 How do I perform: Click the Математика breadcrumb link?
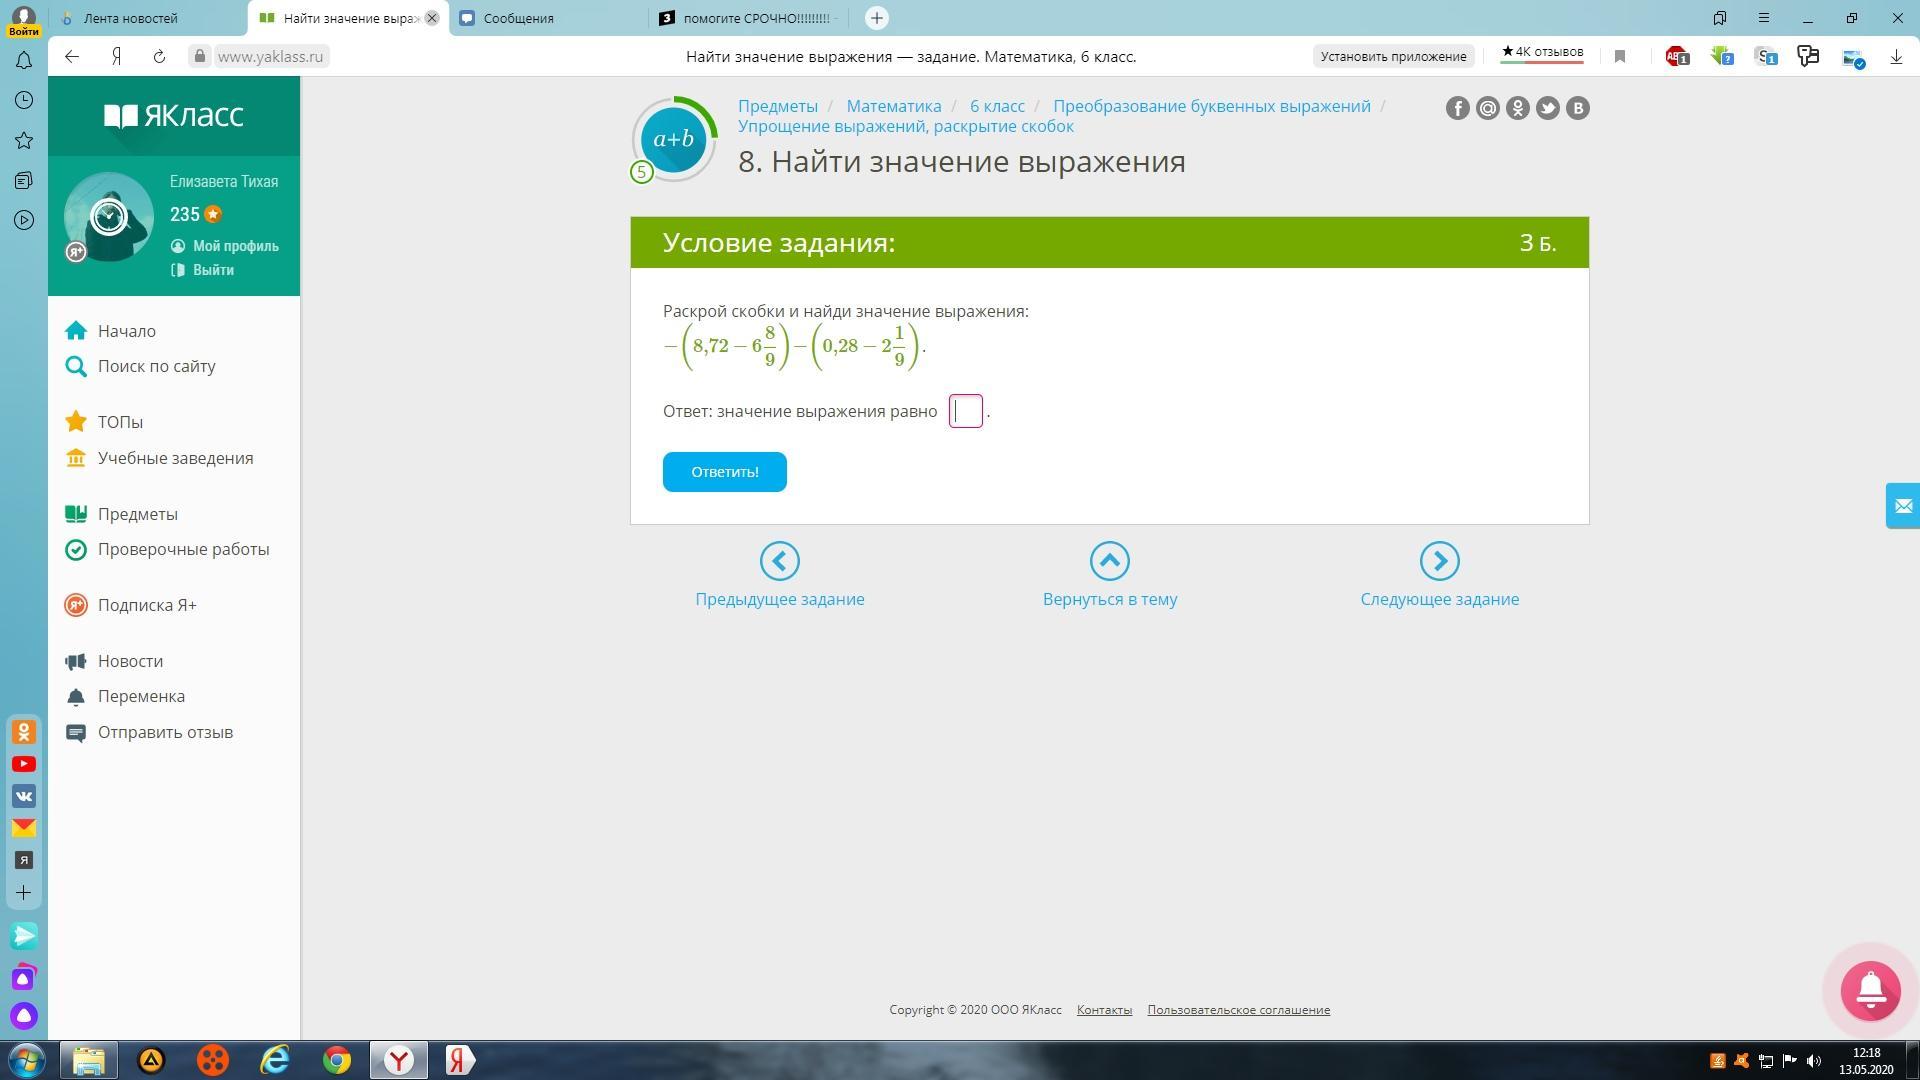[x=893, y=106]
